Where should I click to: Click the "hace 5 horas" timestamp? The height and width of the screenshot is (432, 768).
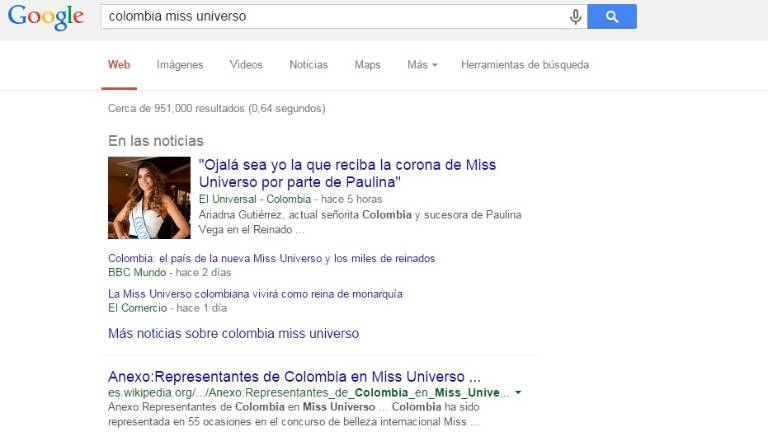pos(352,199)
